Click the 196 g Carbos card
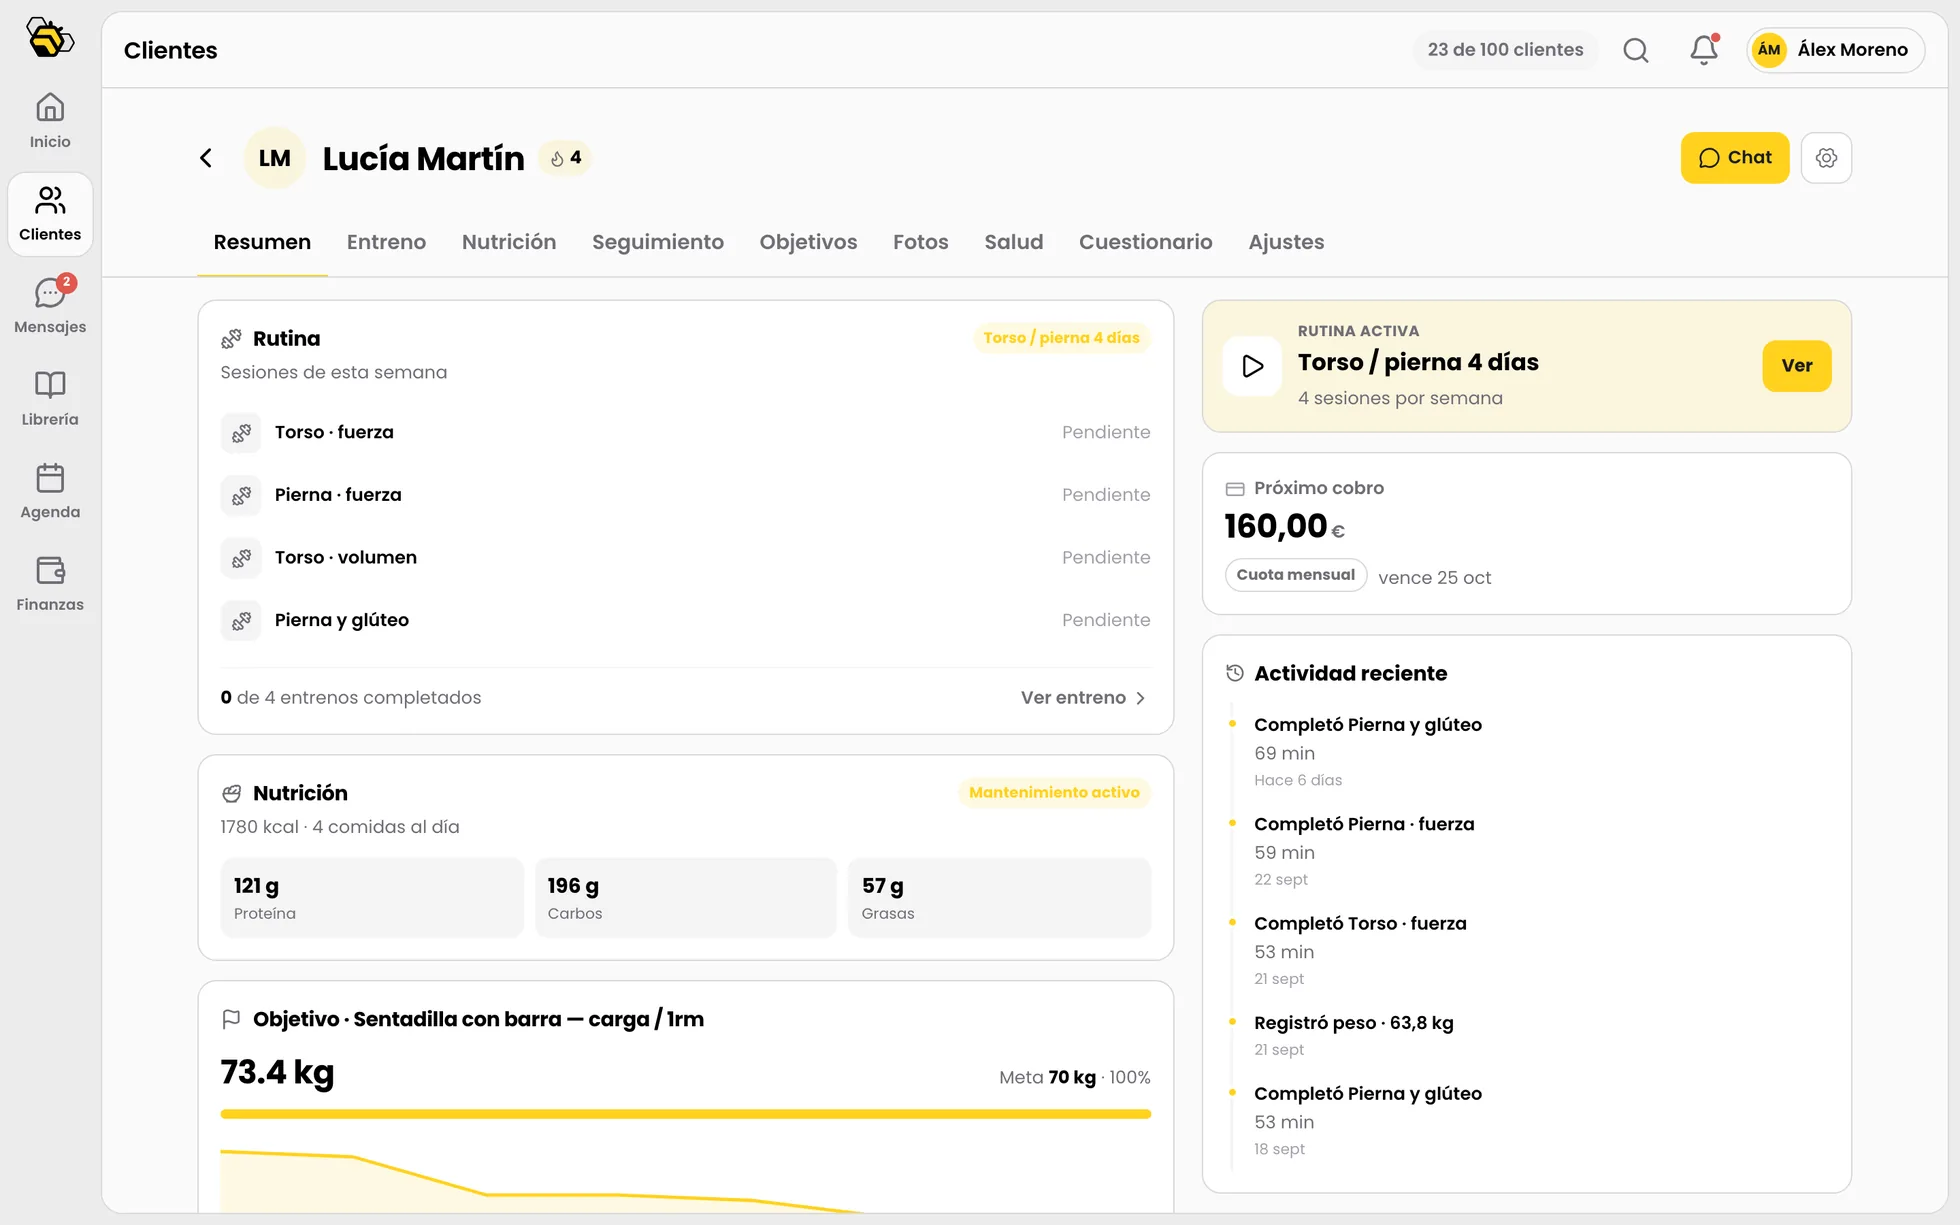This screenshot has height=1225, width=1960. pyautogui.click(x=686, y=898)
